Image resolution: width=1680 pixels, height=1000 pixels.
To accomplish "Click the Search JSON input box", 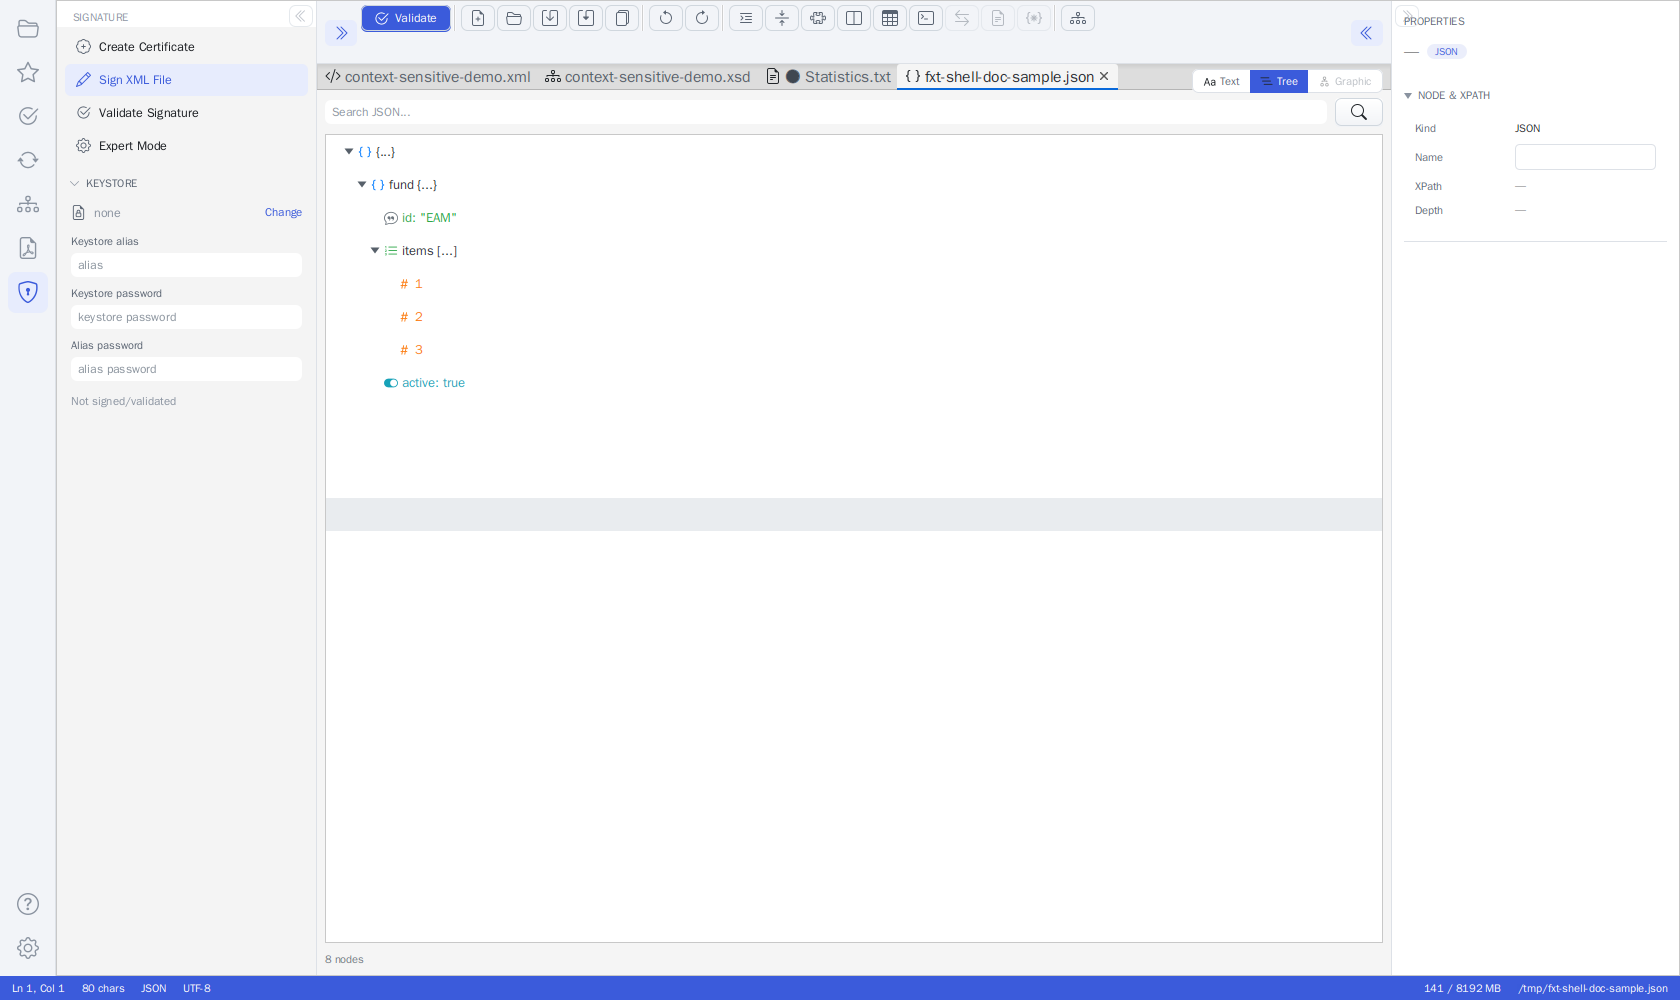I will coord(826,112).
